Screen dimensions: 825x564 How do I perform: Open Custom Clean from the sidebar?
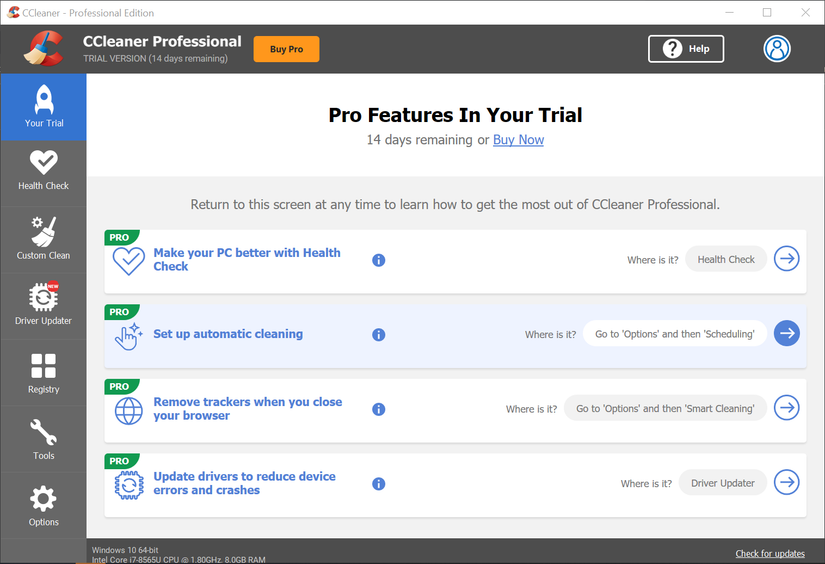coord(43,239)
